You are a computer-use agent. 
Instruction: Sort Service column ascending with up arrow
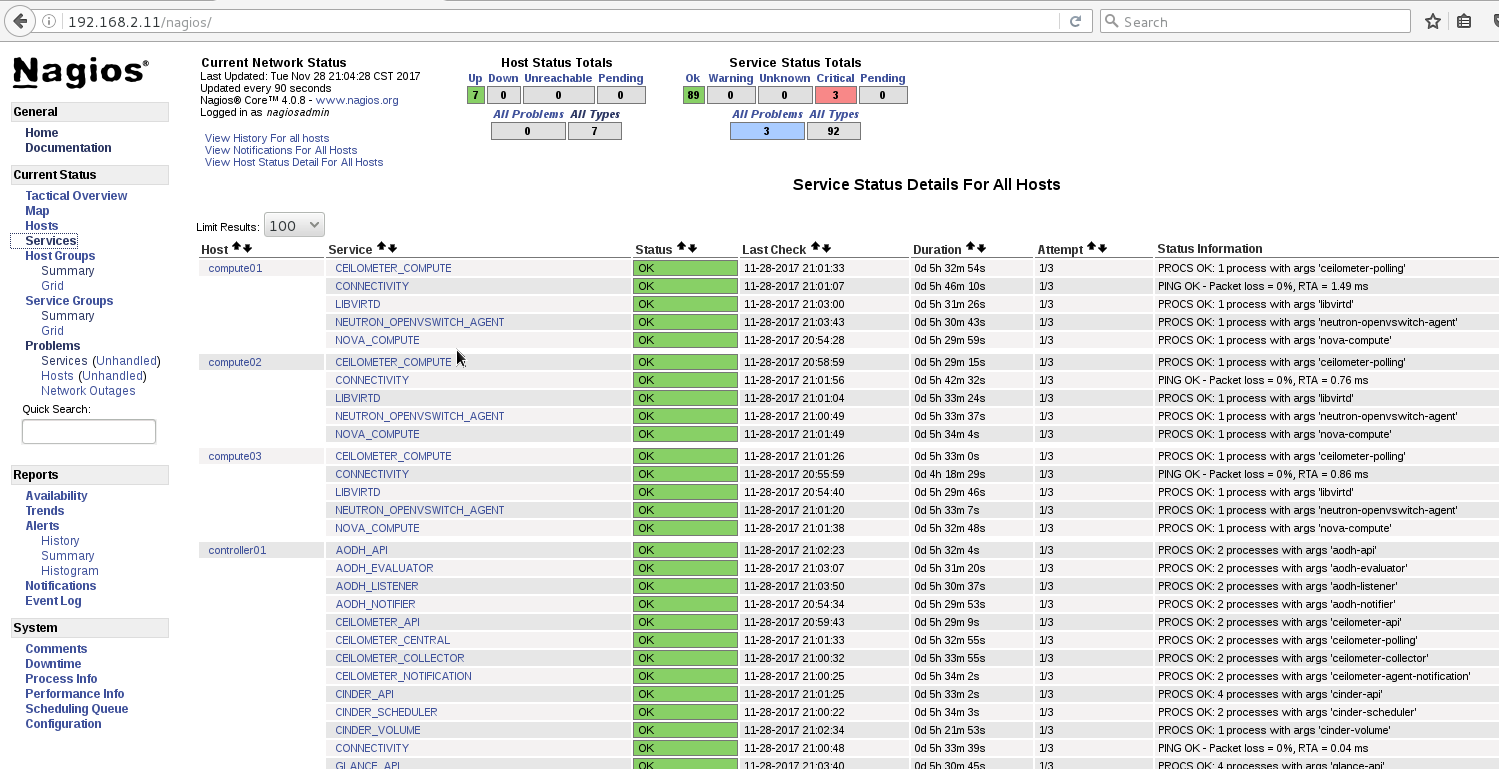tap(381, 247)
